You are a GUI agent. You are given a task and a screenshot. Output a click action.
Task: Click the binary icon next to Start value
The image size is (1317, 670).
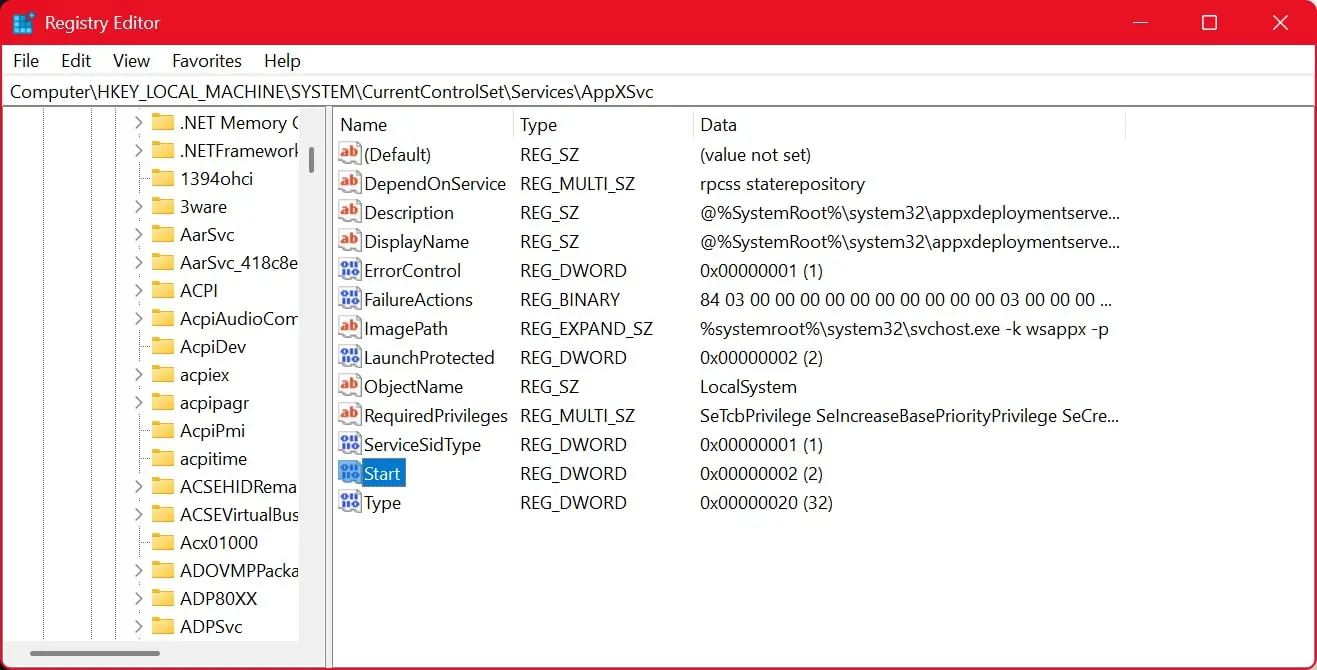(x=349, y=473)
